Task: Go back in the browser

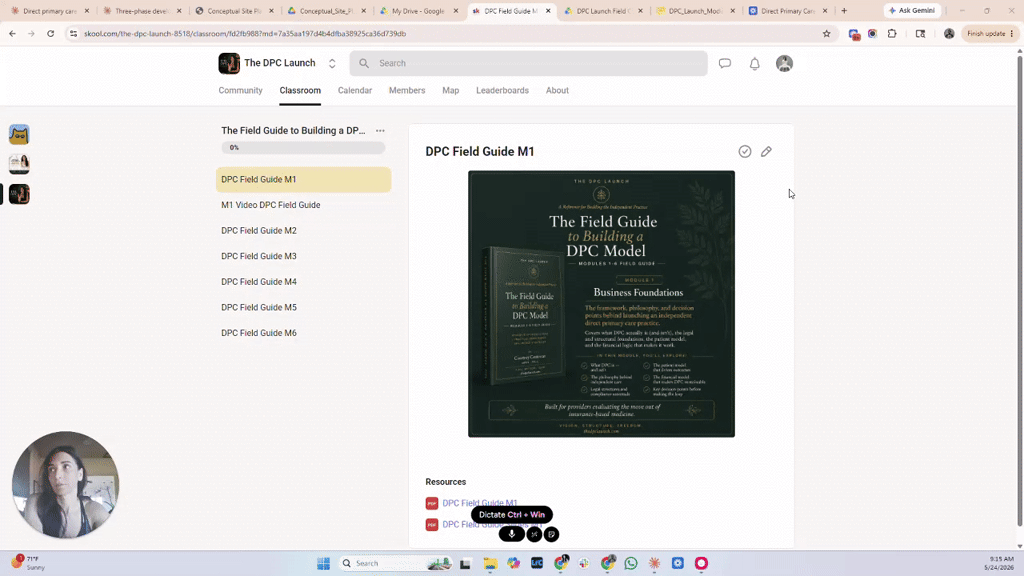Action: click(x=12, y=33)
